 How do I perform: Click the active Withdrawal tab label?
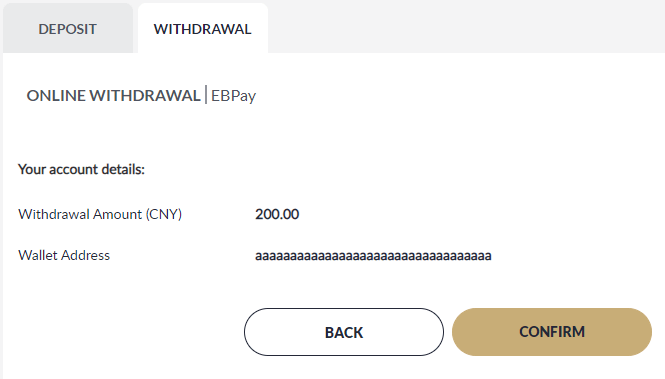pyautogui.click(x=203, y=29)
